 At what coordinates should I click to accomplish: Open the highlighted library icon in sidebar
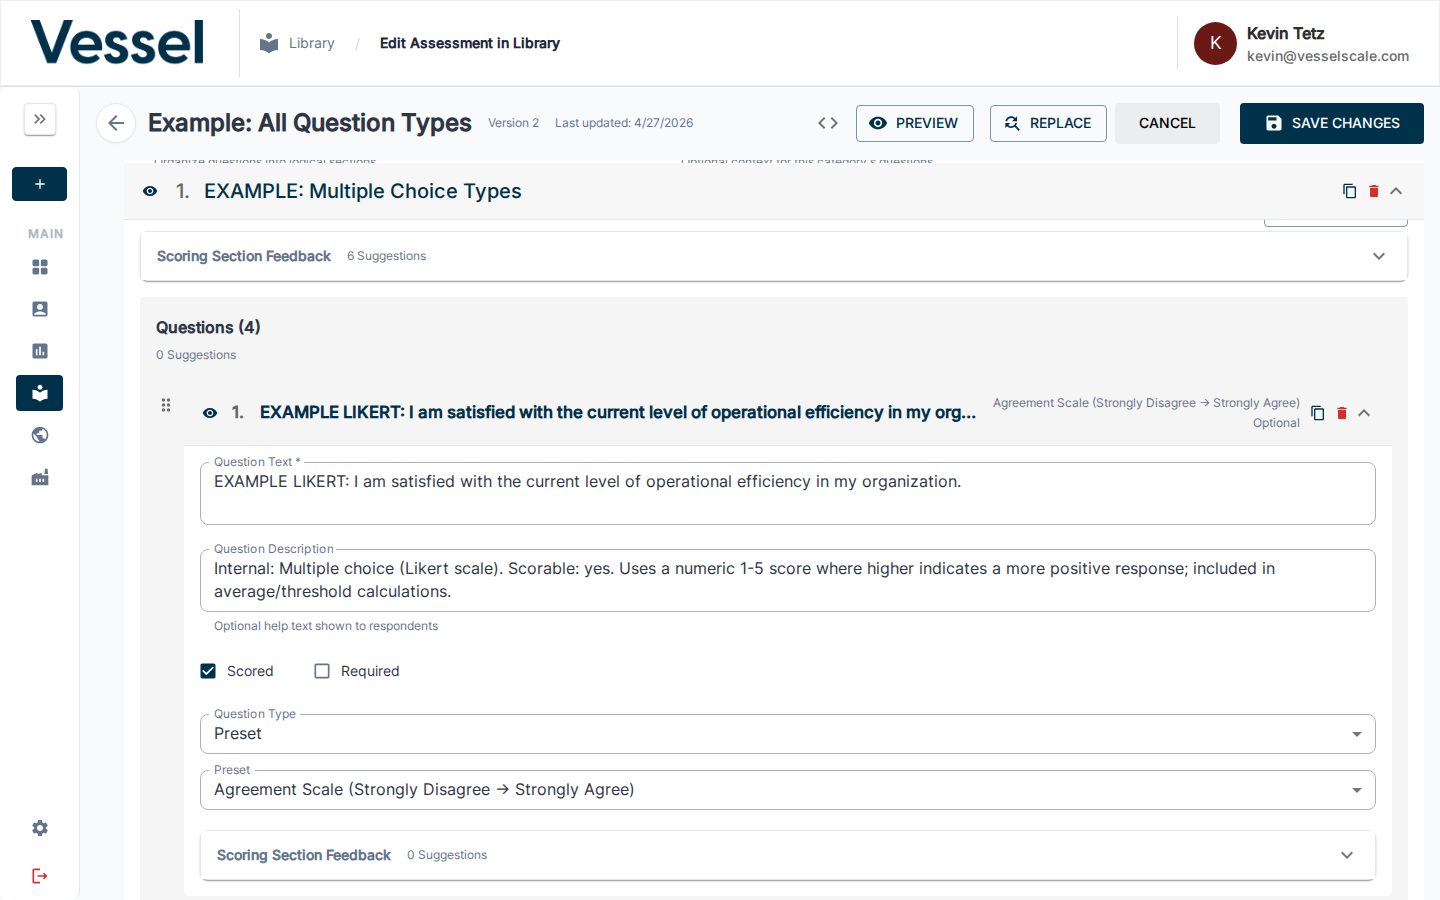(40, 393)
